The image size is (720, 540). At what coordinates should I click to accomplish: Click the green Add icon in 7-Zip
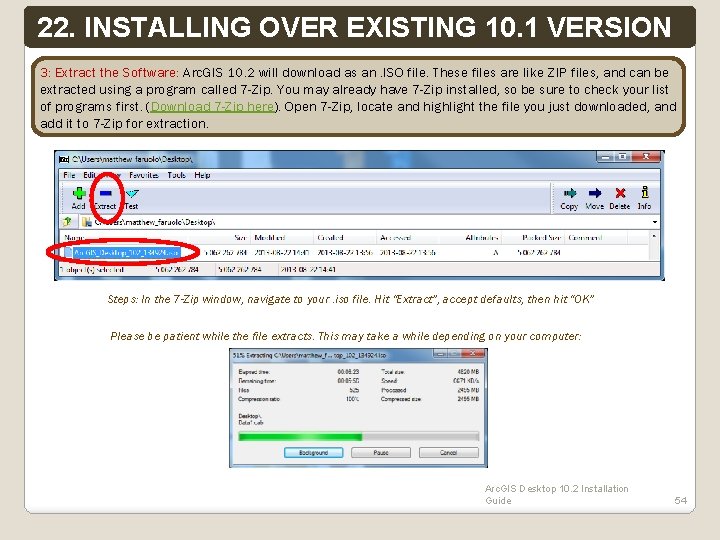click(x=79, y=193)
